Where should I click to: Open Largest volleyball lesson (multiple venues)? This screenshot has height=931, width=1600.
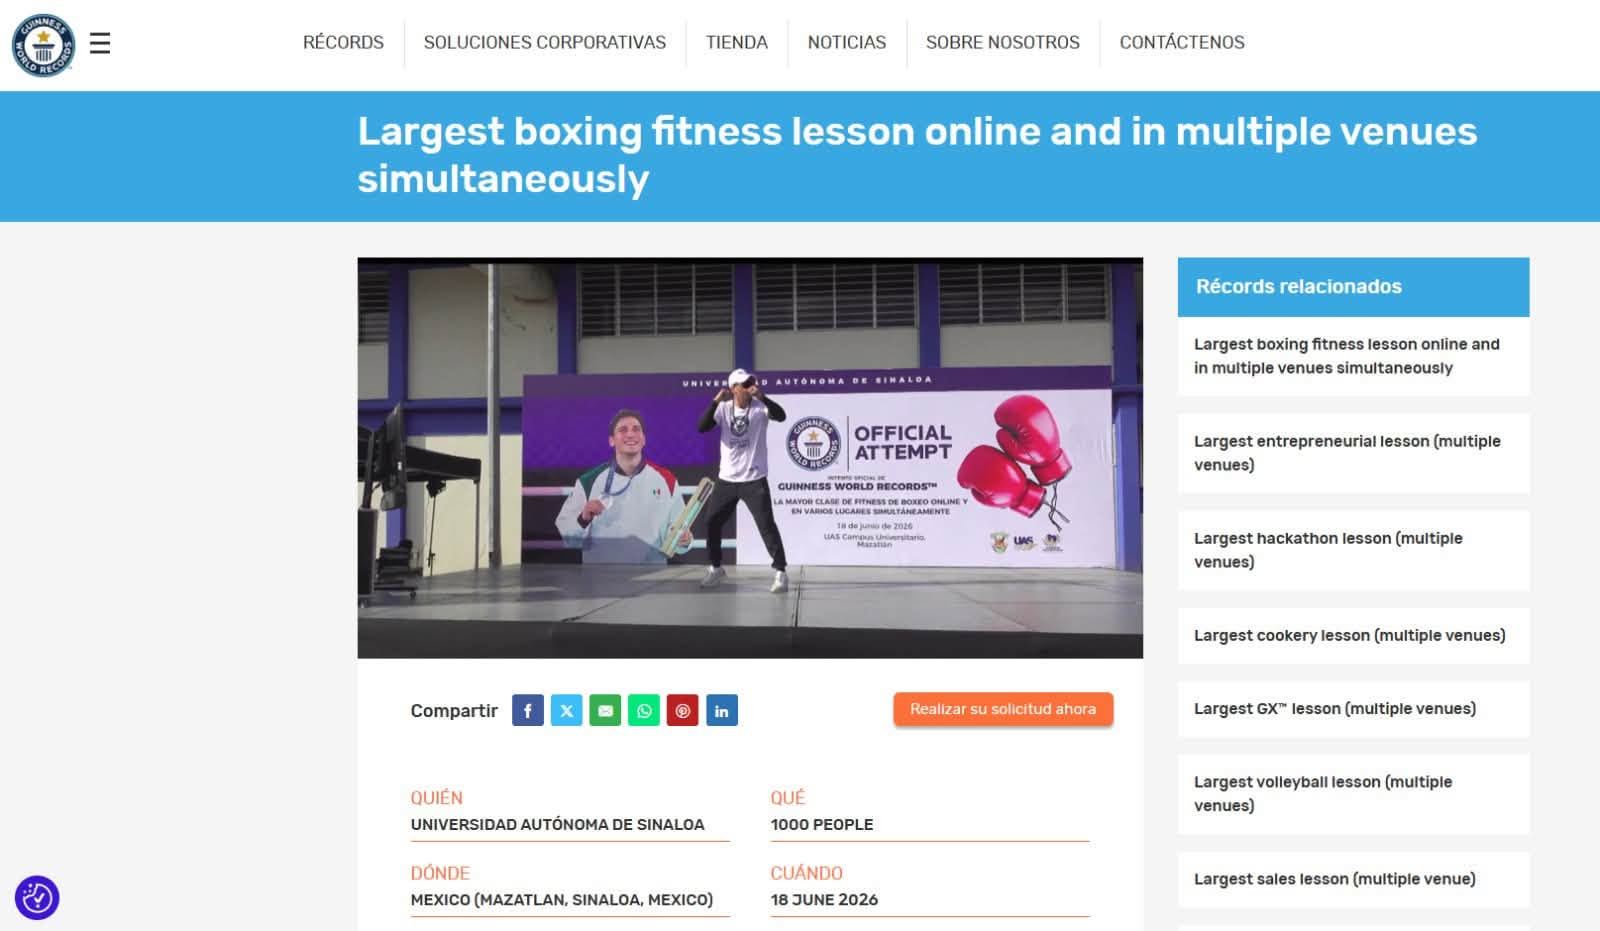(1353, 794)
